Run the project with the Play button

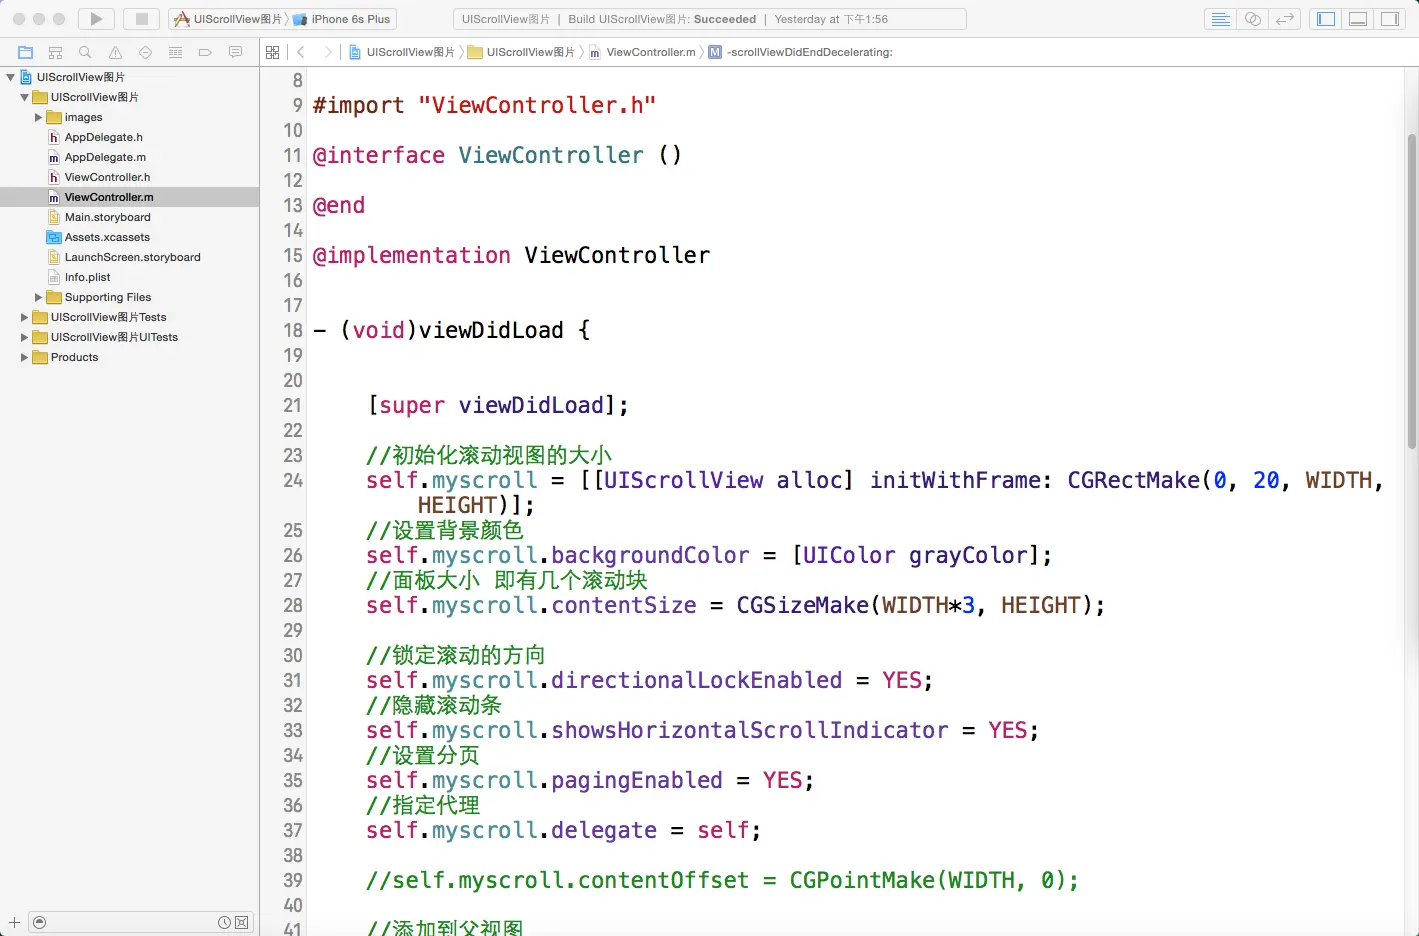pyautogui.click(x=96, y=19)
